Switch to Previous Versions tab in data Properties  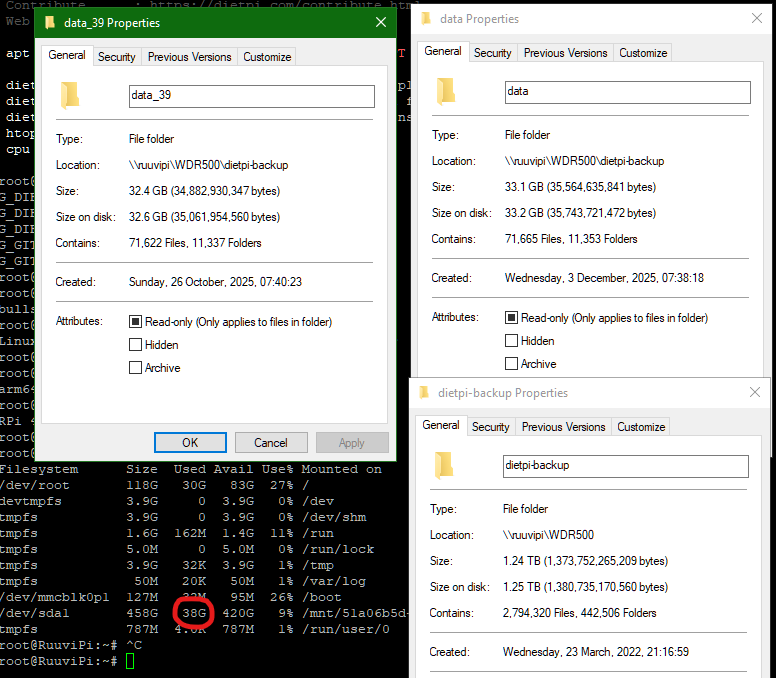click(x=565, y=53)
